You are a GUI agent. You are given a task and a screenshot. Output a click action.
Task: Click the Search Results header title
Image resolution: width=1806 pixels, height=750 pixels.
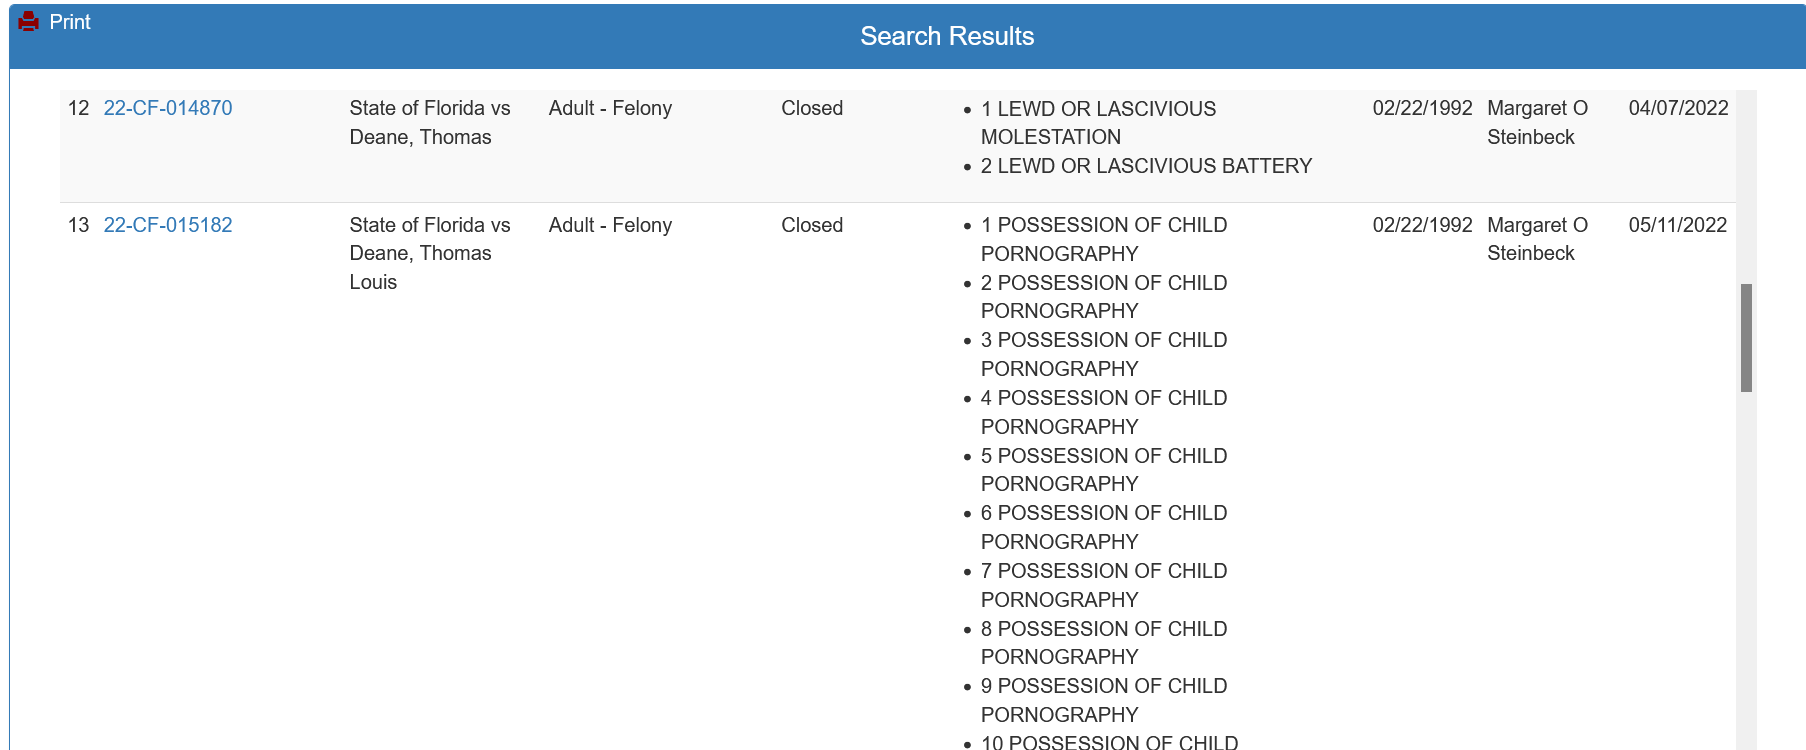click(x=947, y=36)
